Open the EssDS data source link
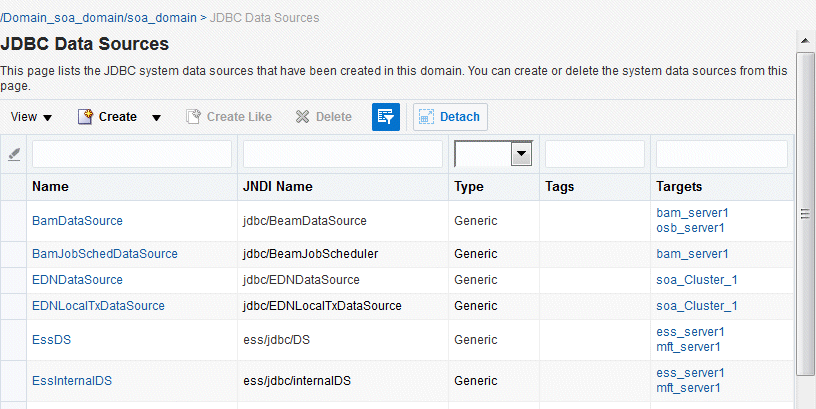Screen dimensions: 816x409 [52, 340]
